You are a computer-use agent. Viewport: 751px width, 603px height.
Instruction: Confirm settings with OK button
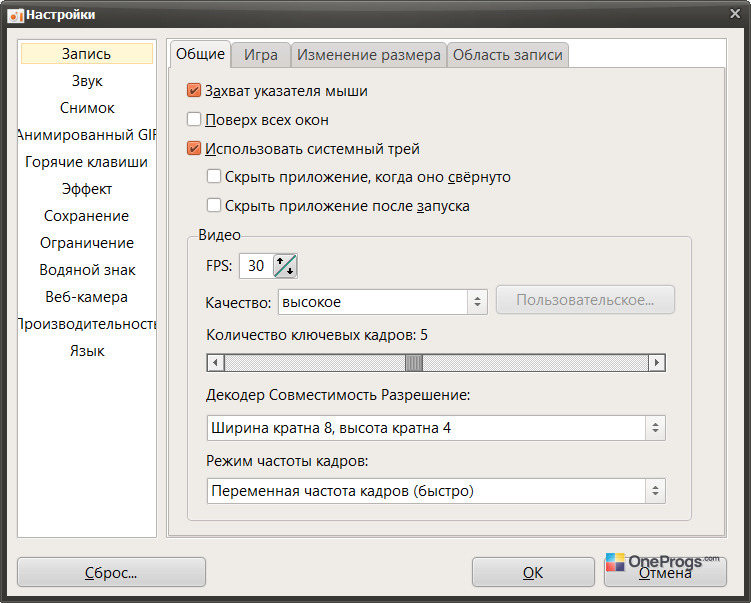tap(533, 572)
